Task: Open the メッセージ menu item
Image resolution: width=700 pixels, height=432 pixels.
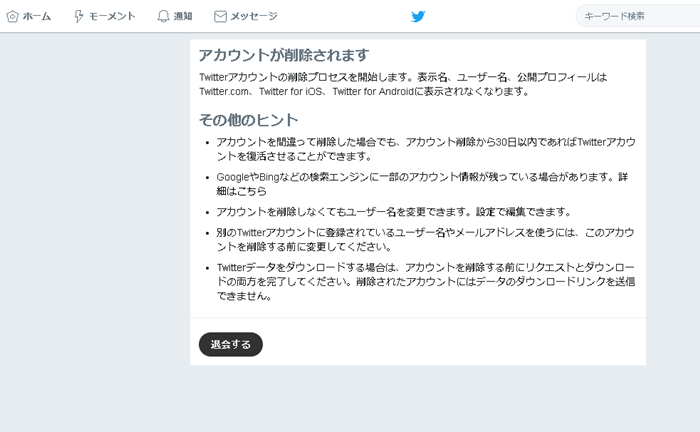Action: [x=246, y=17]
